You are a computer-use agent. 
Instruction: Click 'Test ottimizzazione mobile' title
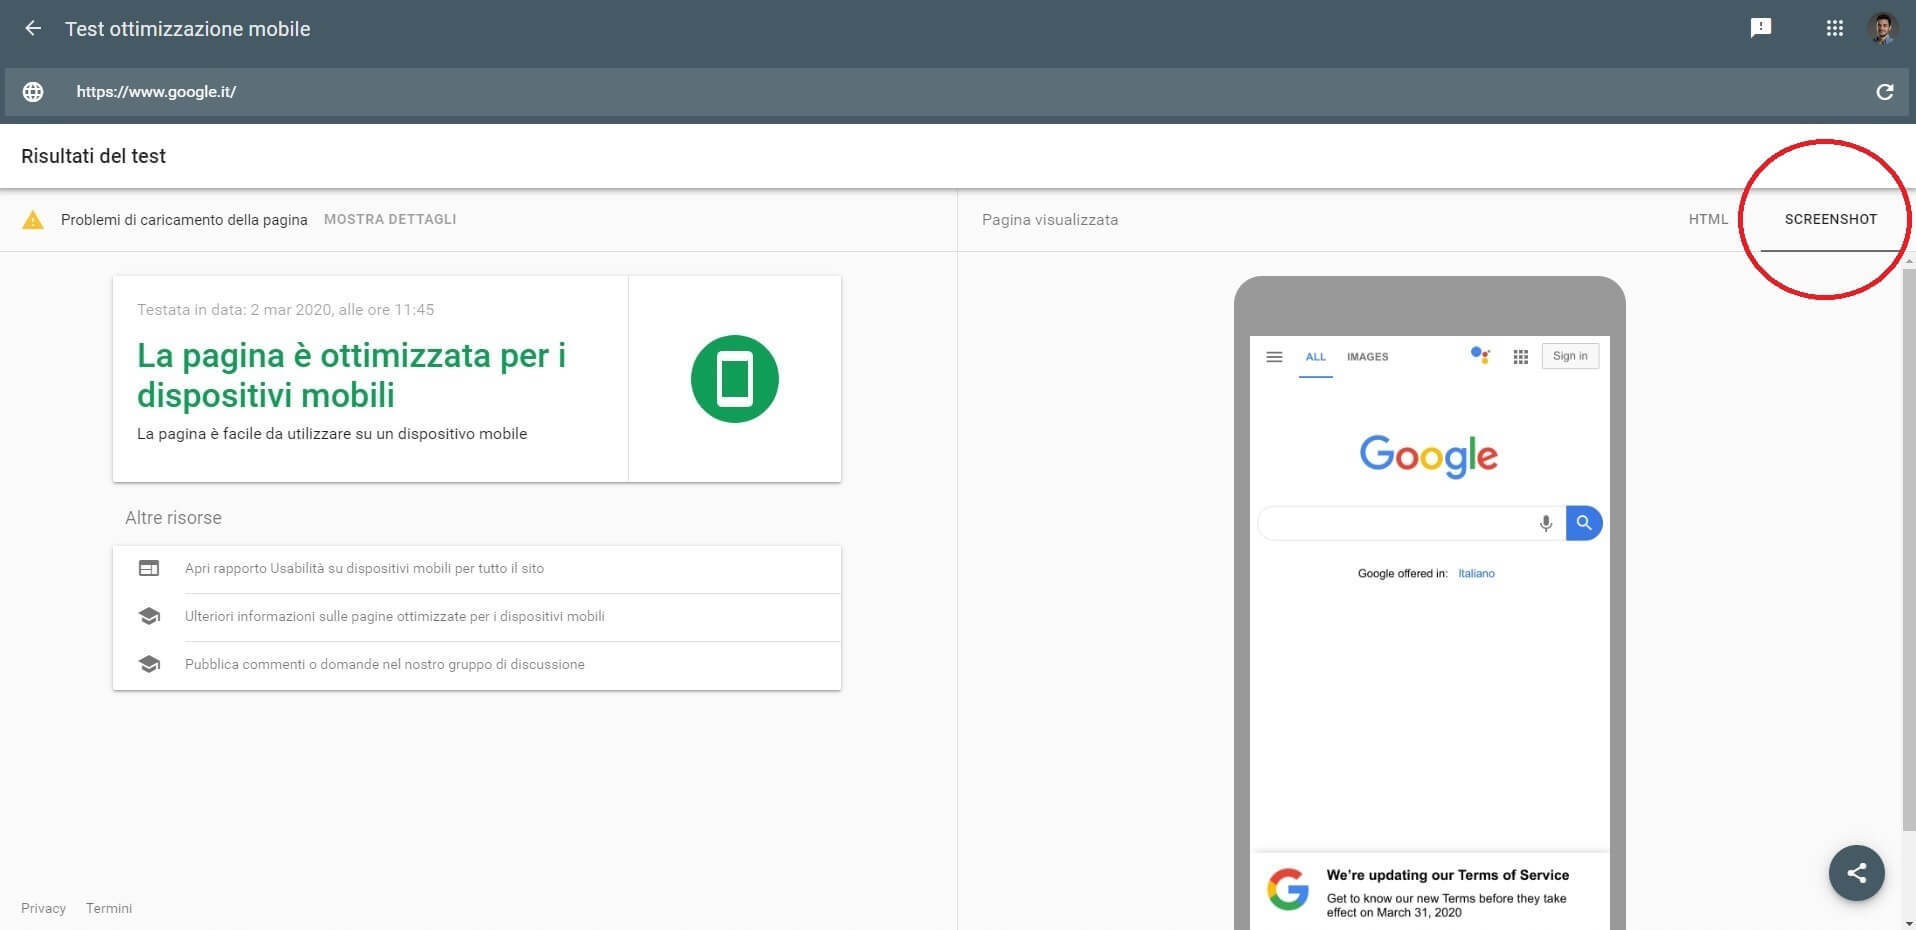pyautogui.click(x=188, y=29)
